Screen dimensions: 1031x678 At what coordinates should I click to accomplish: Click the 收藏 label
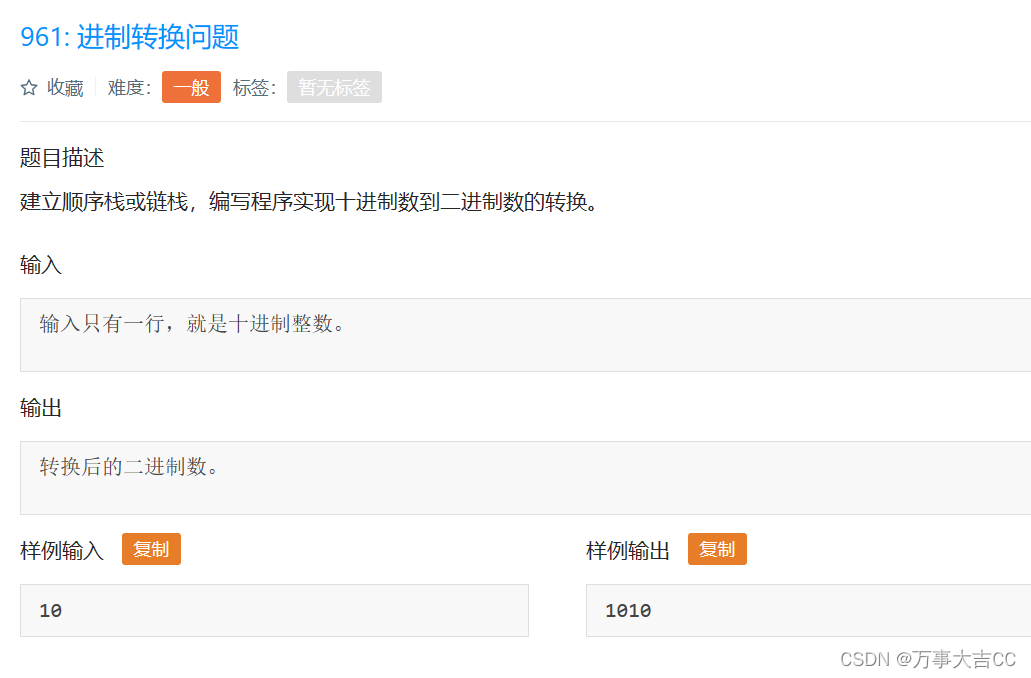[65, 87]
